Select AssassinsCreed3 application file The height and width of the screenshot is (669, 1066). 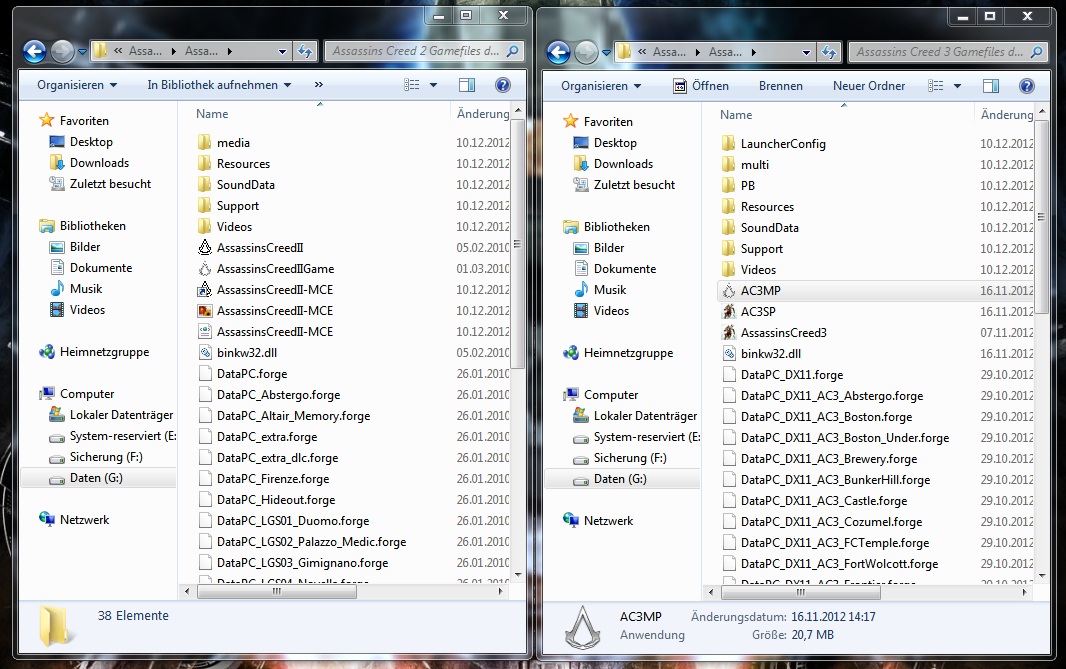(x=774, y=332)
